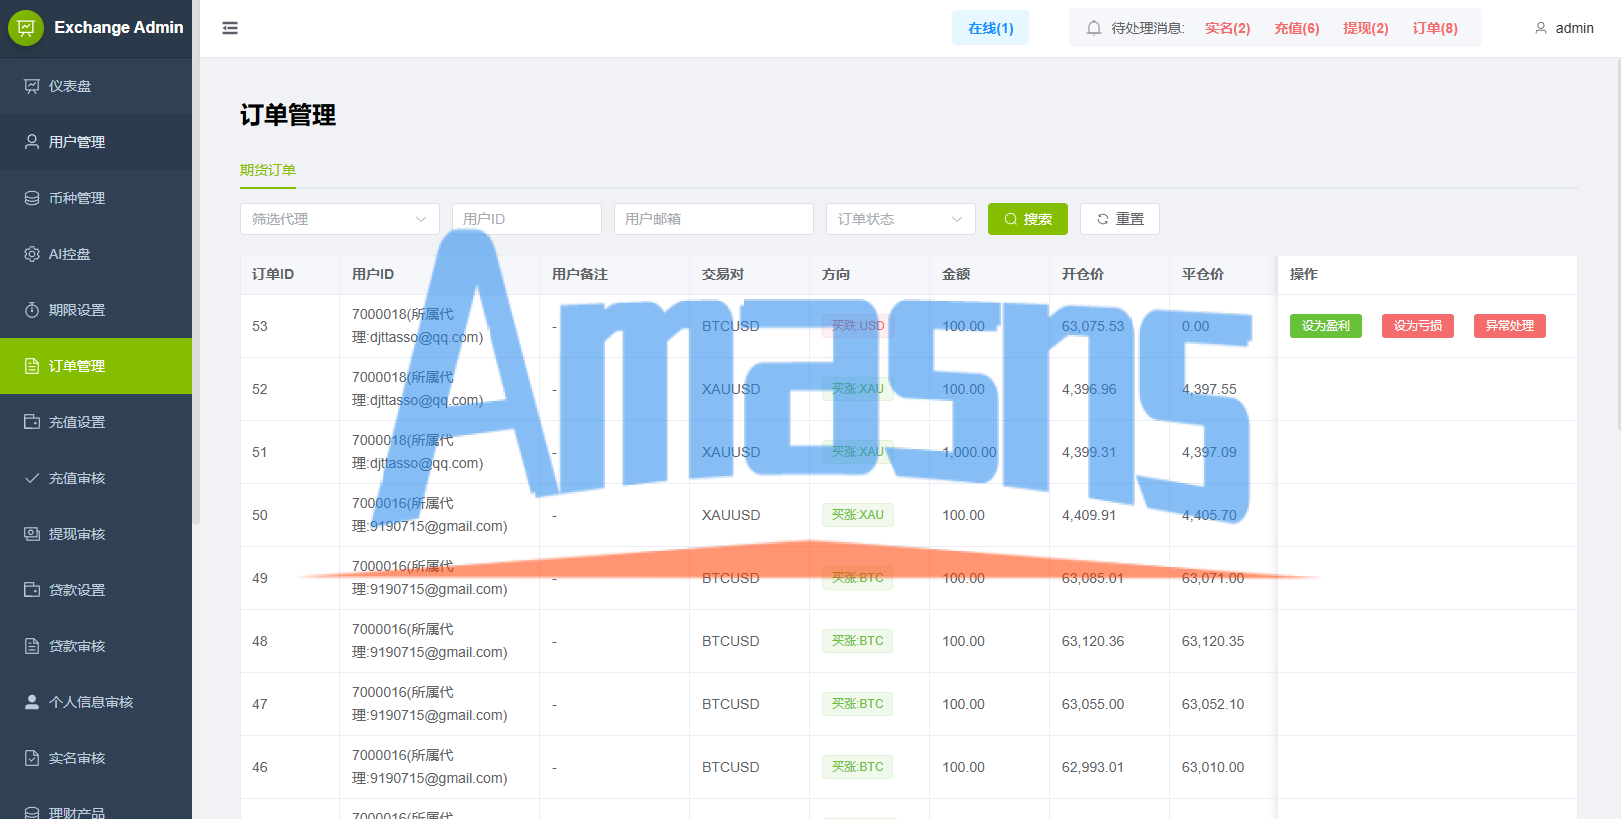Viewport: 1621px width, 819px height.
Task: Click the green 搜索 button
Action: point(1028,219)
